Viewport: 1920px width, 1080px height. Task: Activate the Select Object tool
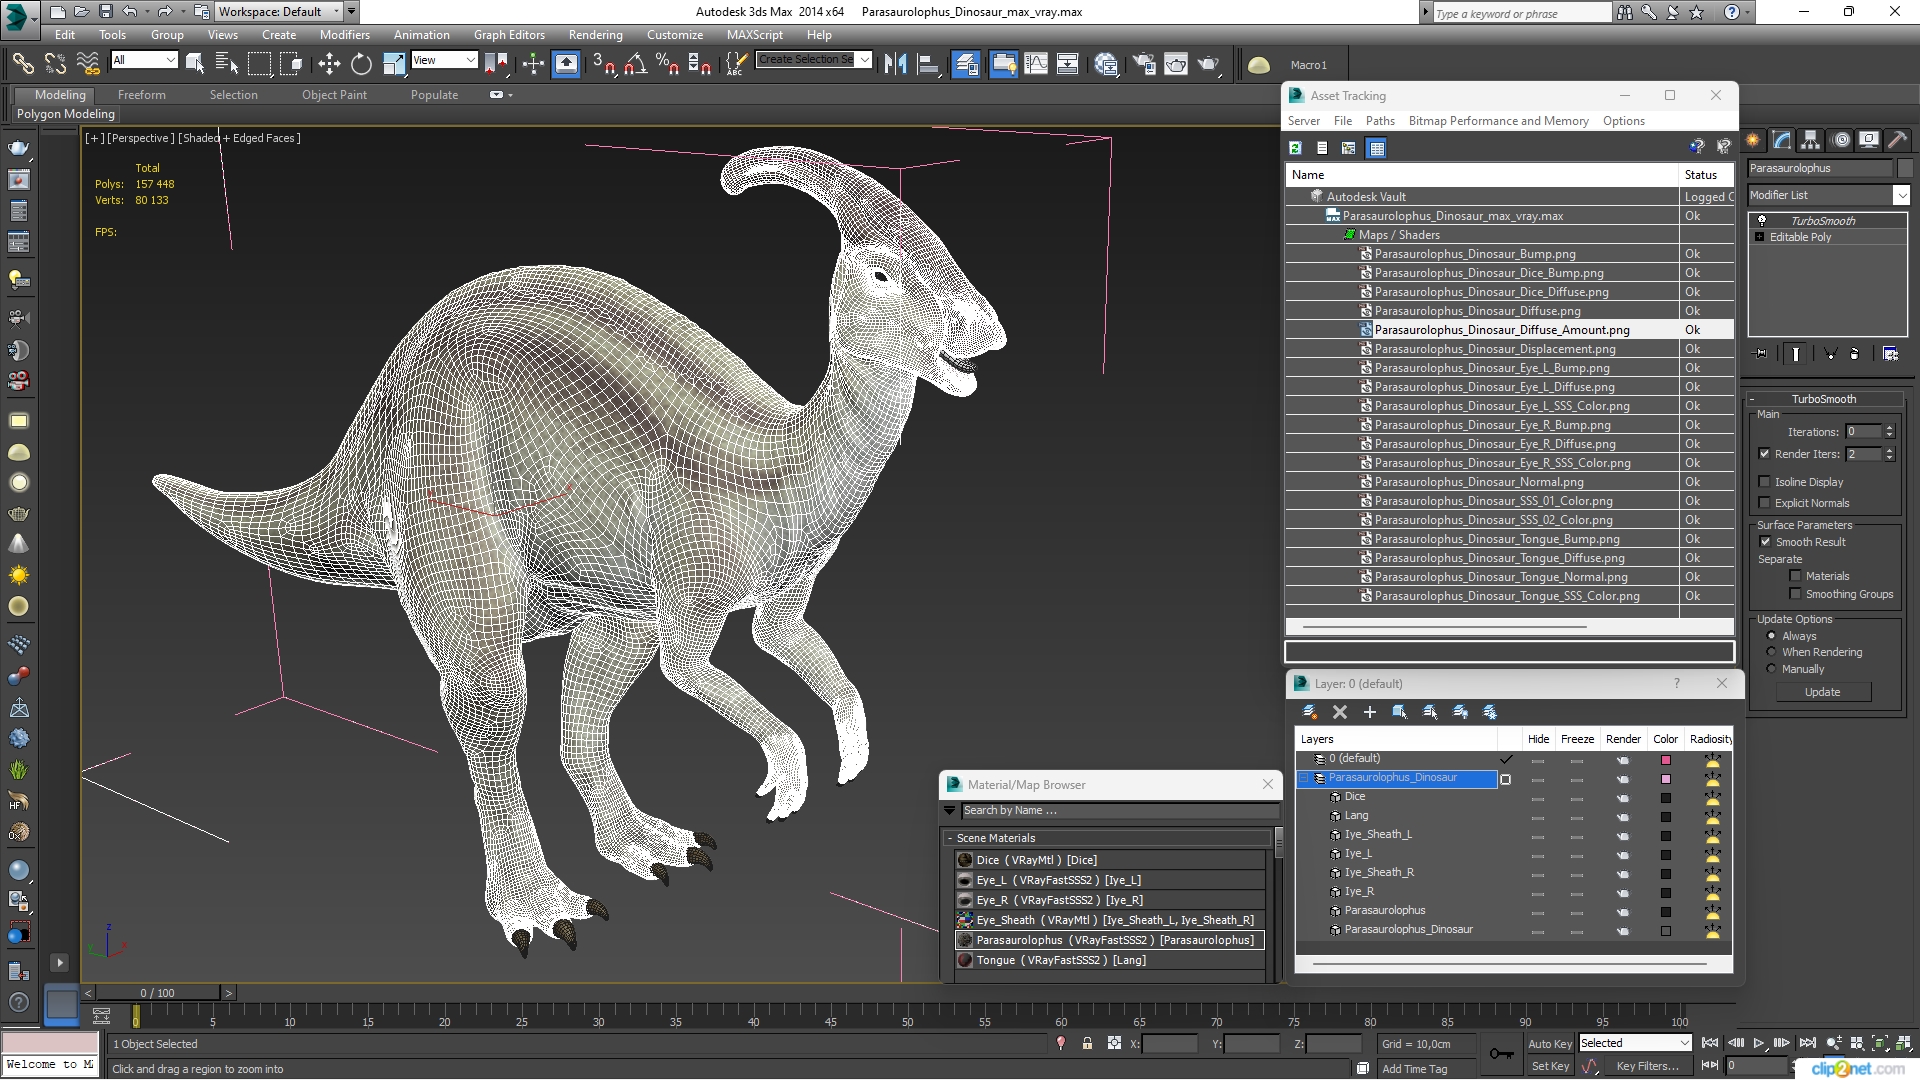coord(195,64)
